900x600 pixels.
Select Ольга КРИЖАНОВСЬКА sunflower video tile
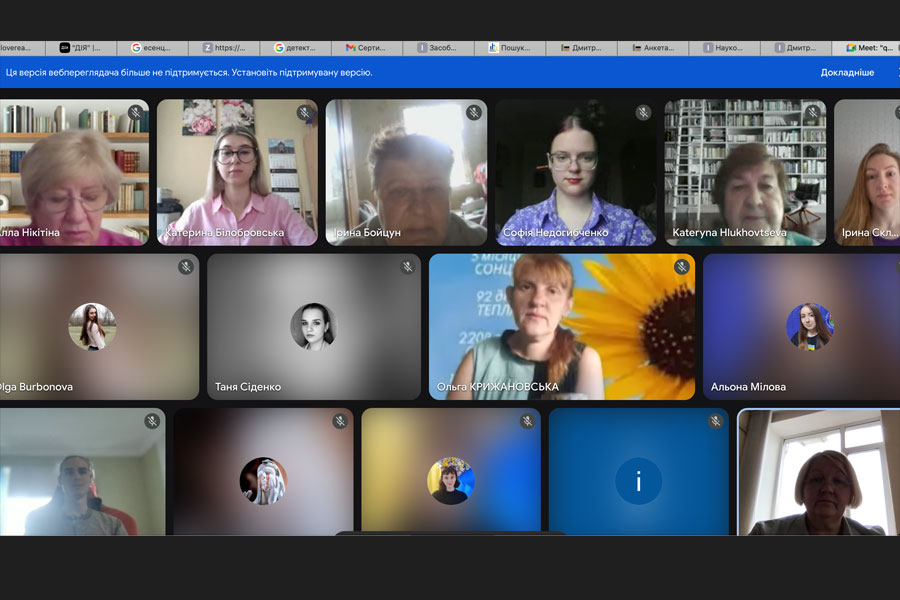[562, 327]
